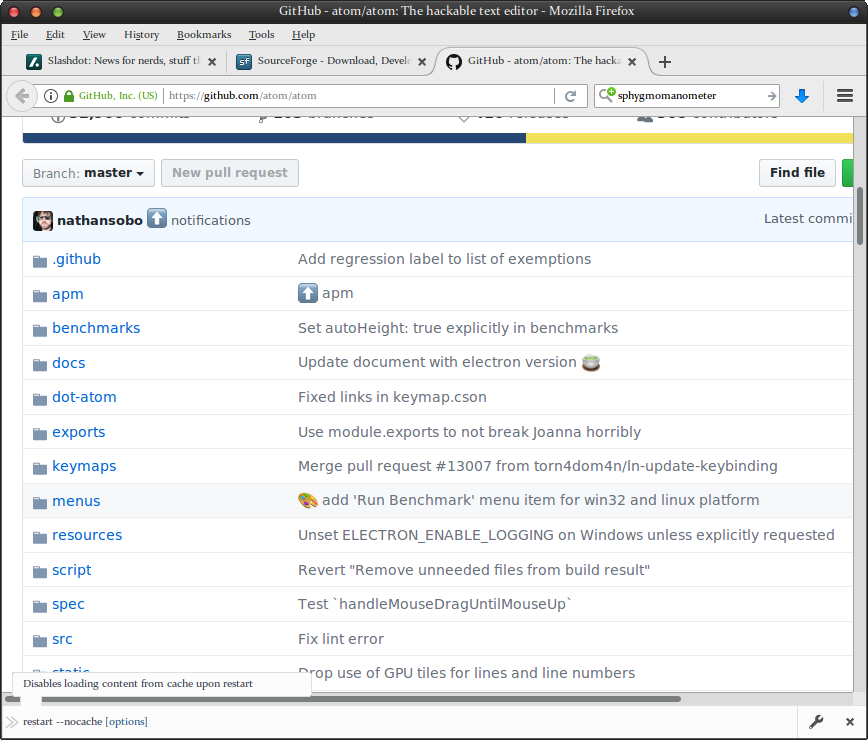
Task: Reload the page with refresh icon
Action: click(x=570, y=96)
